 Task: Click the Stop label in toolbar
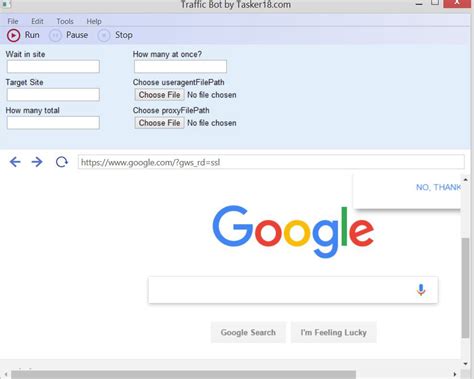pyautogui.click(x=124, y=35)
